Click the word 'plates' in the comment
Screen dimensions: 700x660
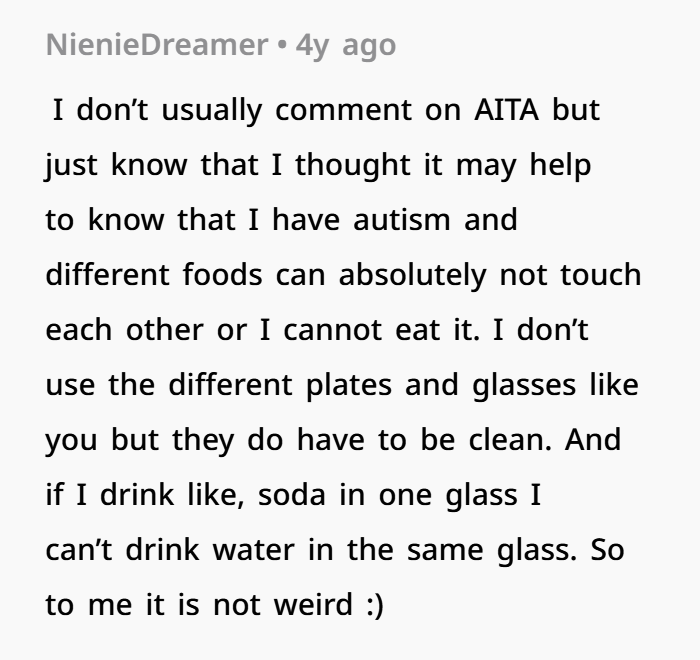349,385
